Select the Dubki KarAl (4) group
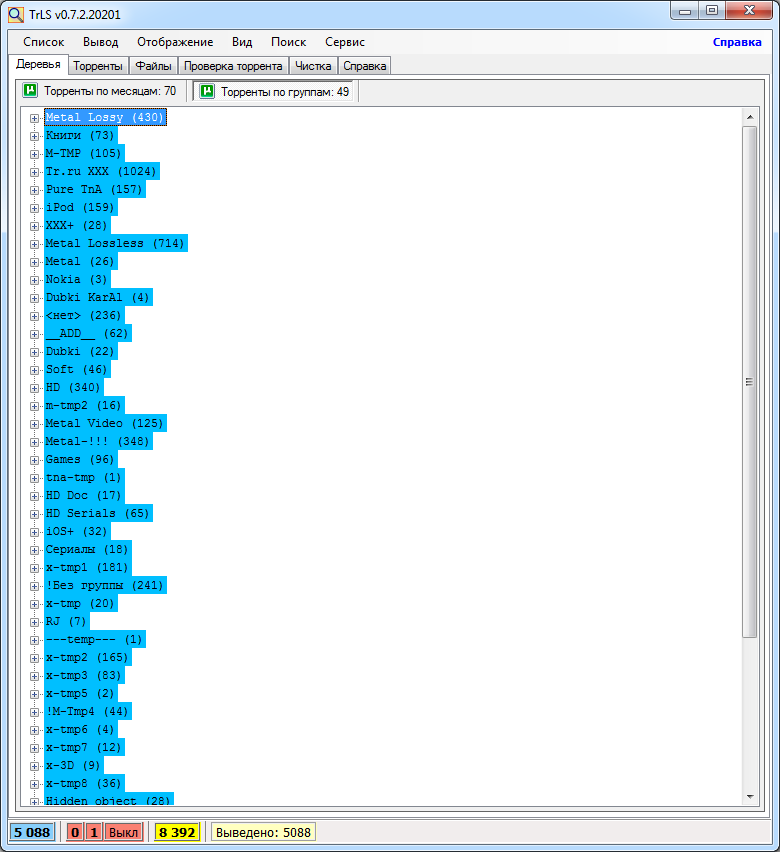 click(x=98, y=297)
